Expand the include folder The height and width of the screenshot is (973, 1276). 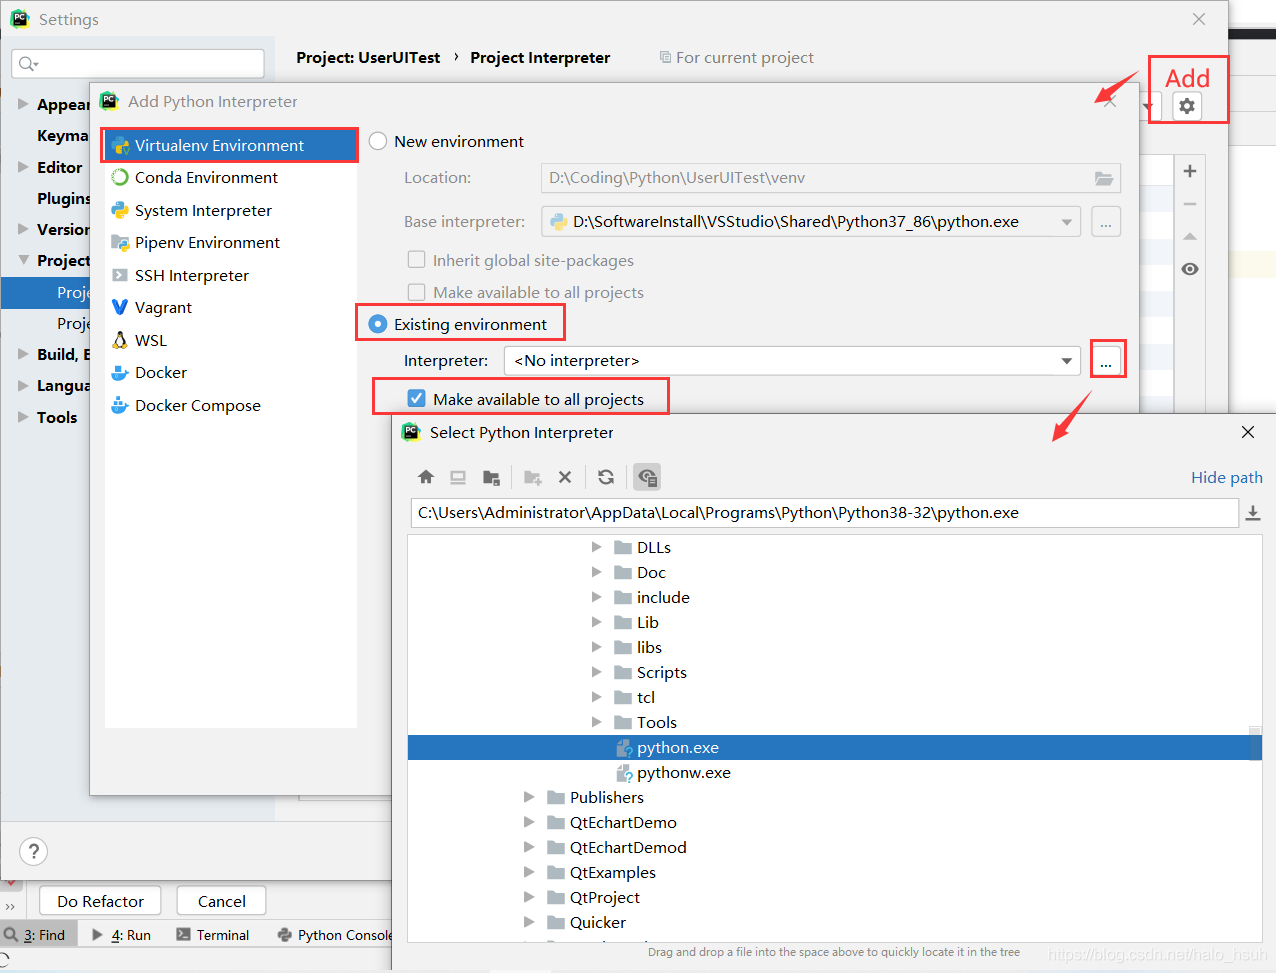pyautogui.click(x=597, y=597)
